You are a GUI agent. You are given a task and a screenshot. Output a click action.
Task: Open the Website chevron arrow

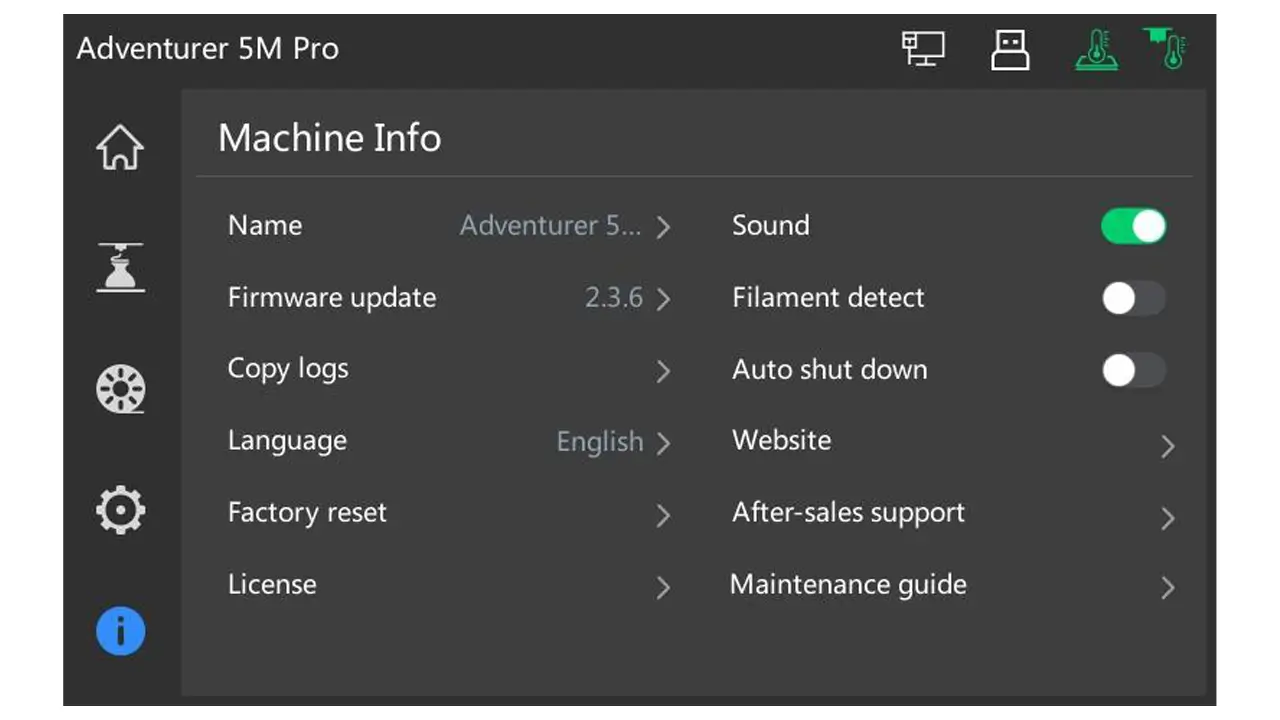click(1167, 446)
